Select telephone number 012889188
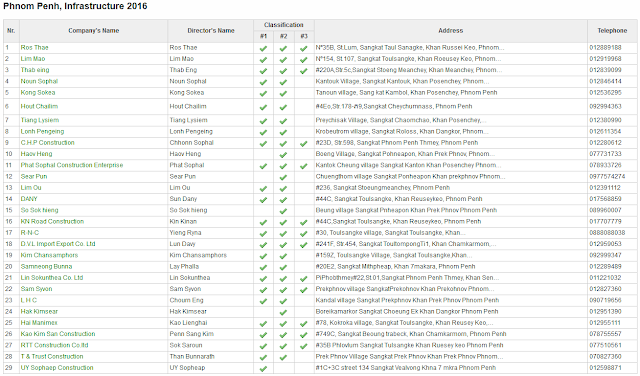The image size is (640, 376). 605,47
